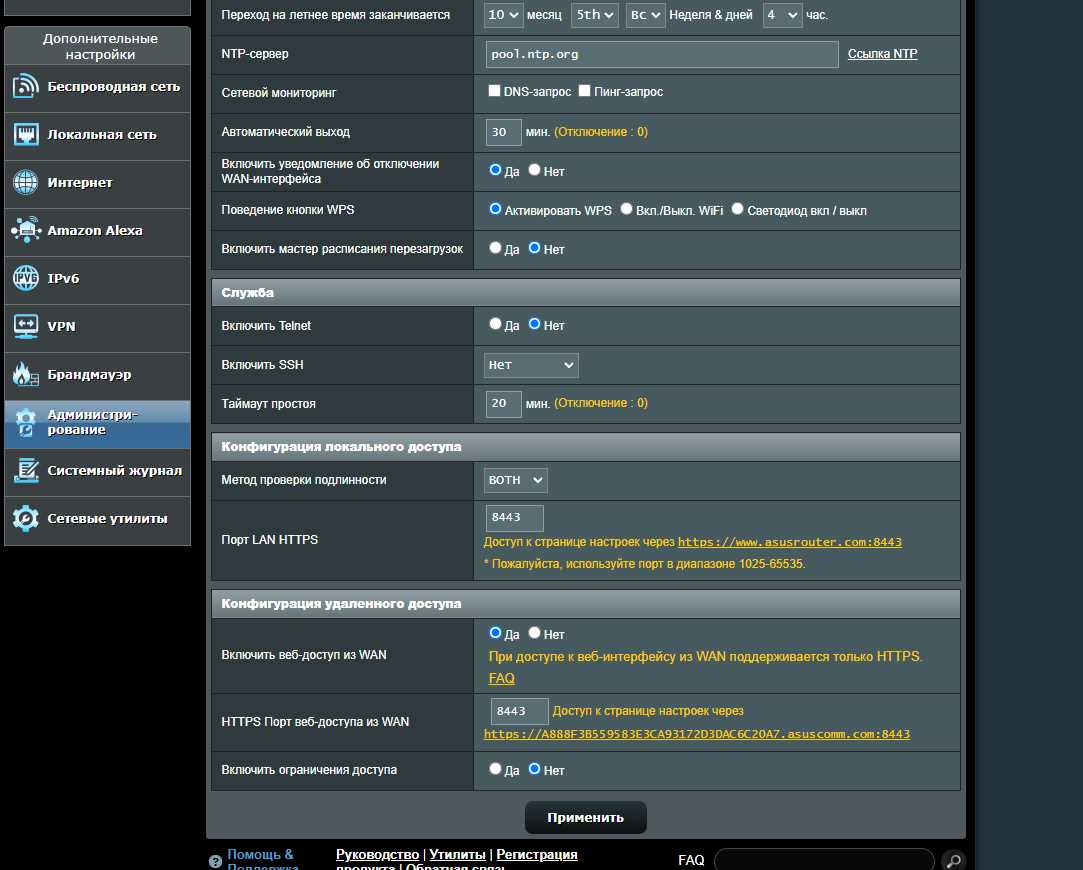This screenshot has width=1083, height=870.
Task: Open Беспроводная сеть settings page
Action: 97,88
